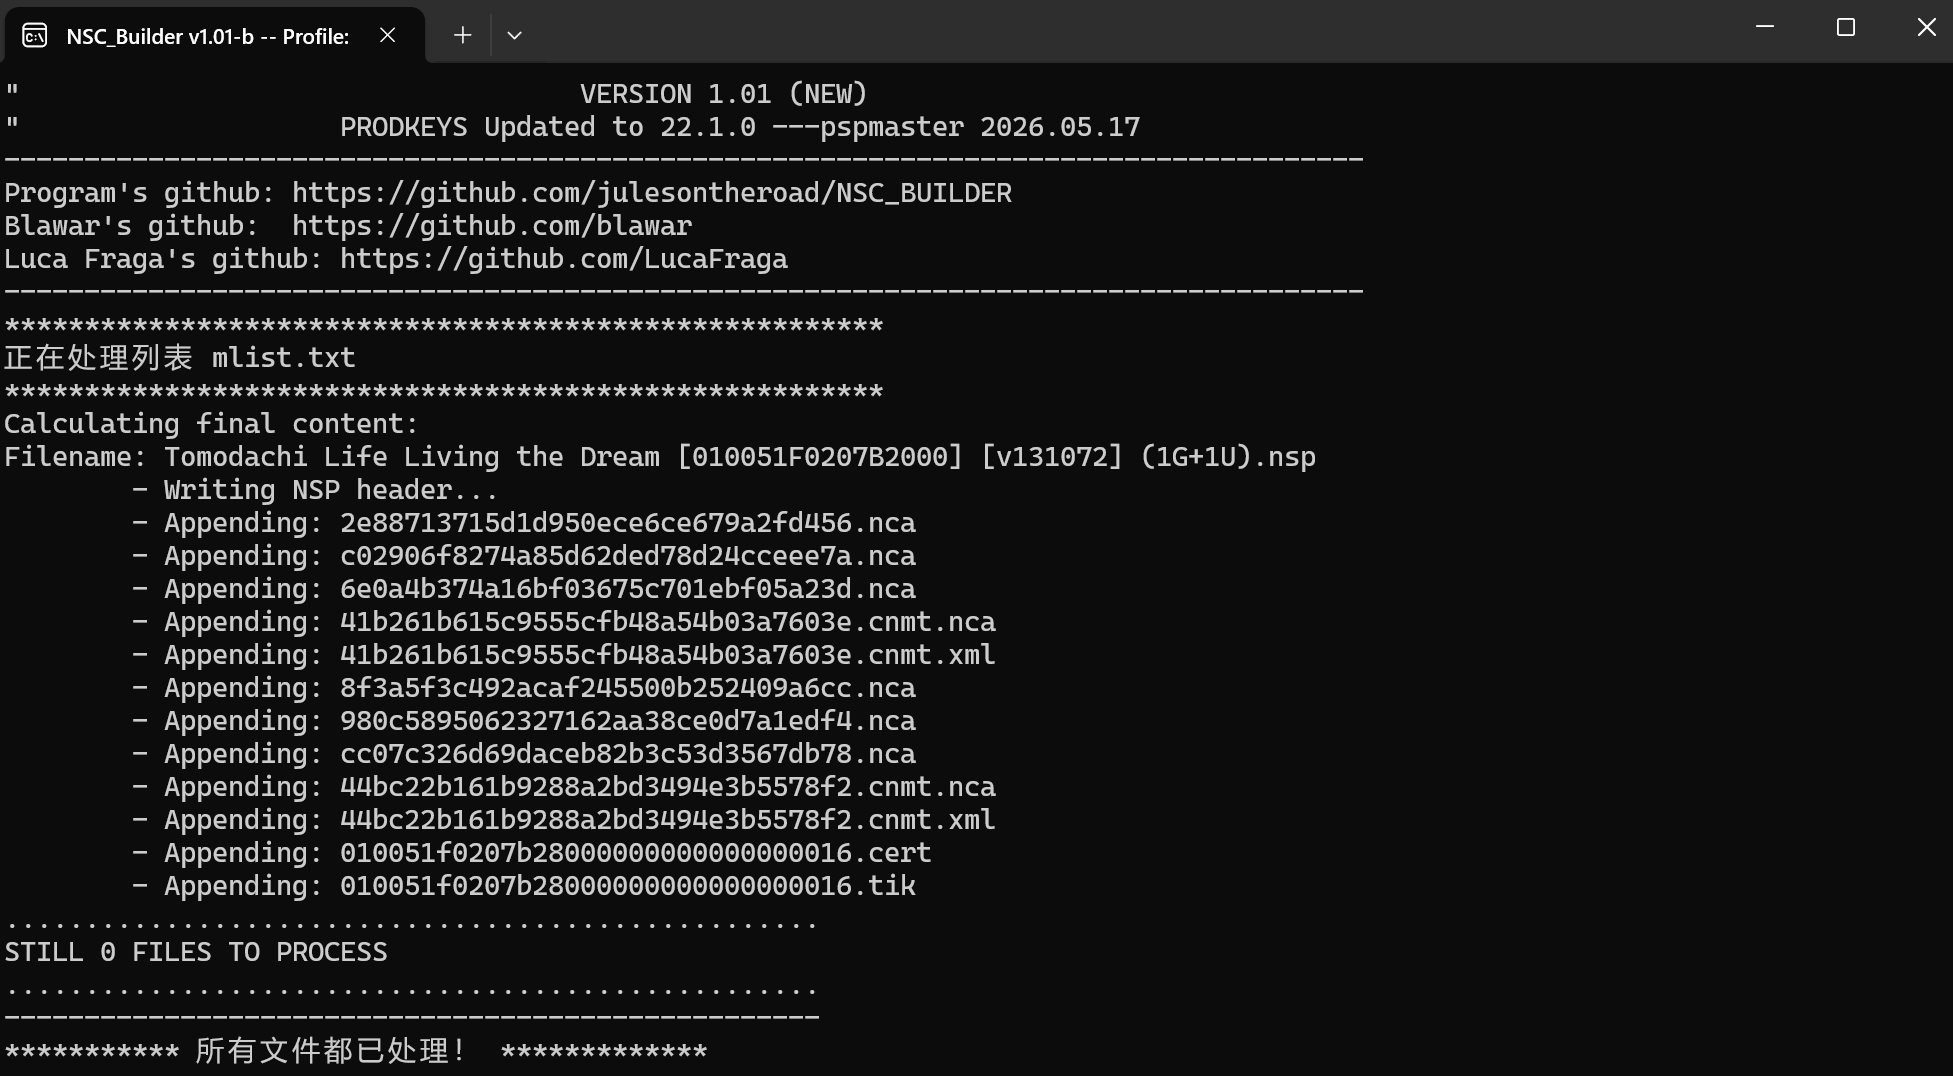
Task: Click the appended .cert file entry
Action: (x=636, y=853)
